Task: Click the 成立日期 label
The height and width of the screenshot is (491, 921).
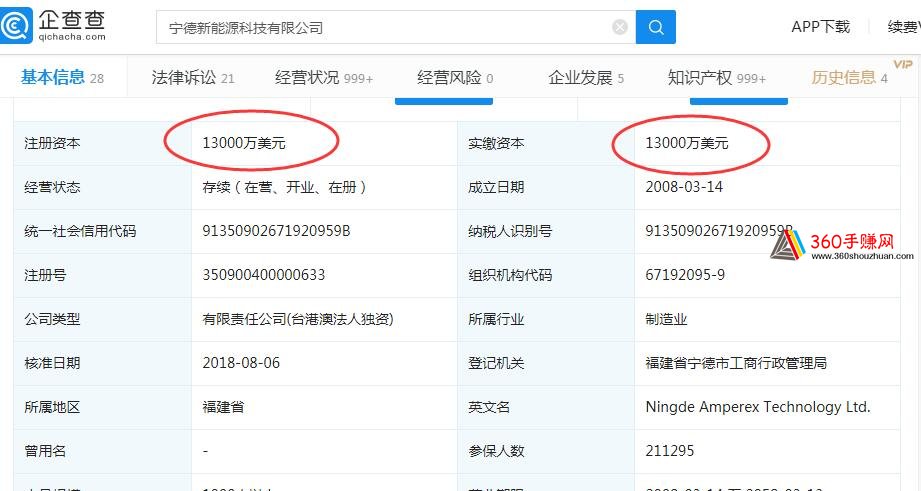Action: tap(496, 187)
